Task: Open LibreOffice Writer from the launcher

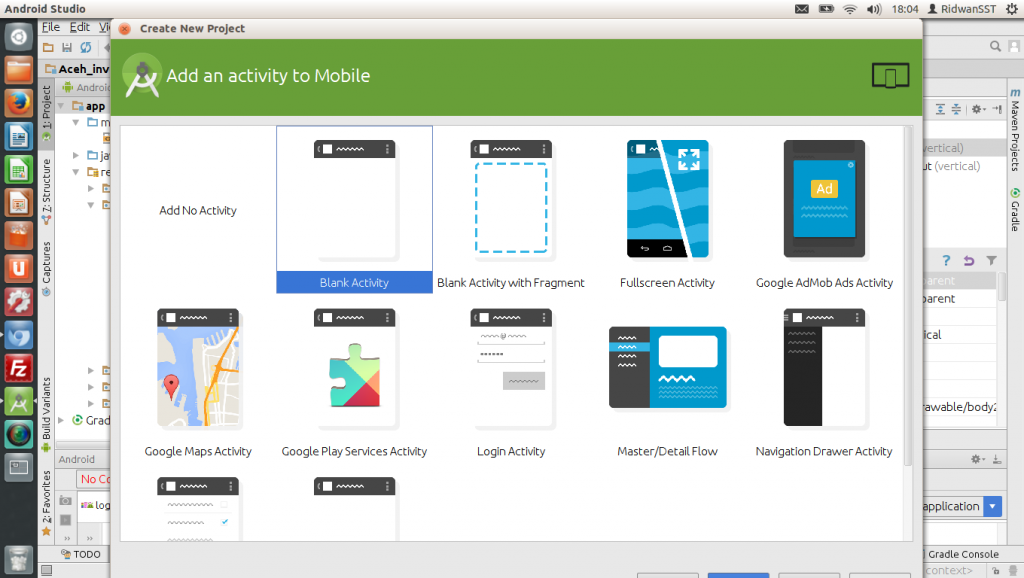Action: (18, 136)
